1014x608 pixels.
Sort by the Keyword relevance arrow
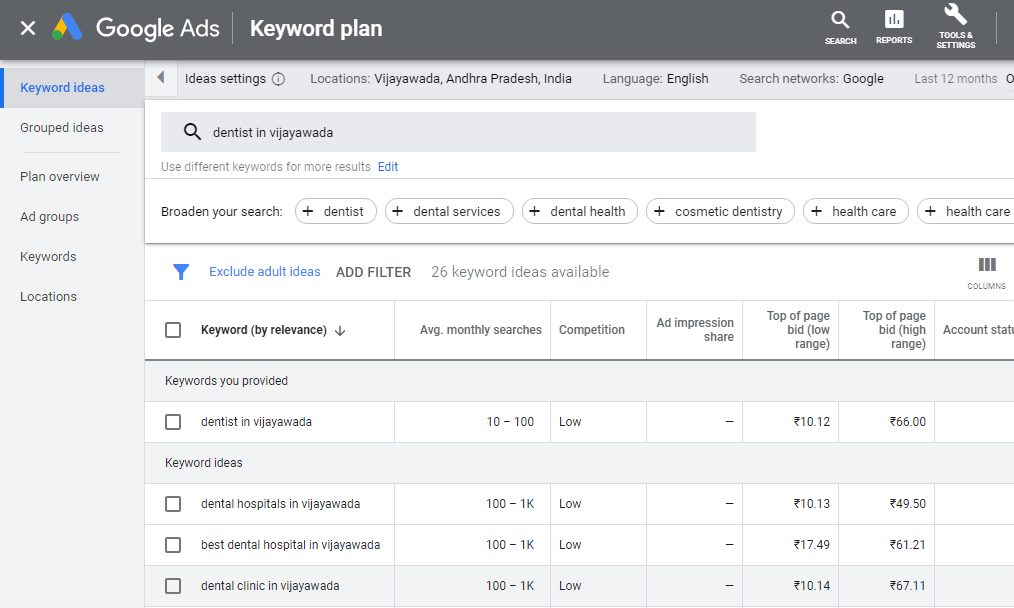(x=340, y=331)
